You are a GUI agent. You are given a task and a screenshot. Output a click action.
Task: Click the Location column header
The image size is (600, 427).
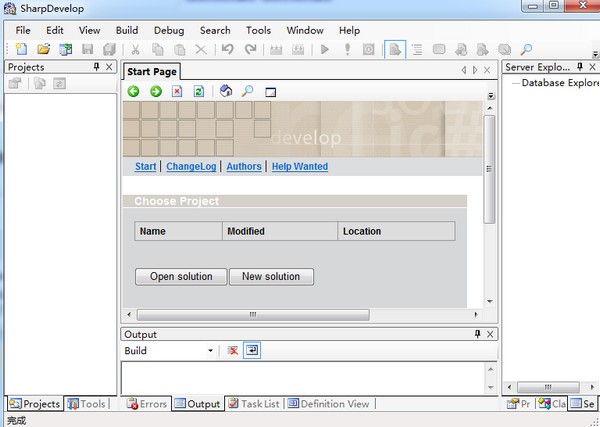coord(396,231)
